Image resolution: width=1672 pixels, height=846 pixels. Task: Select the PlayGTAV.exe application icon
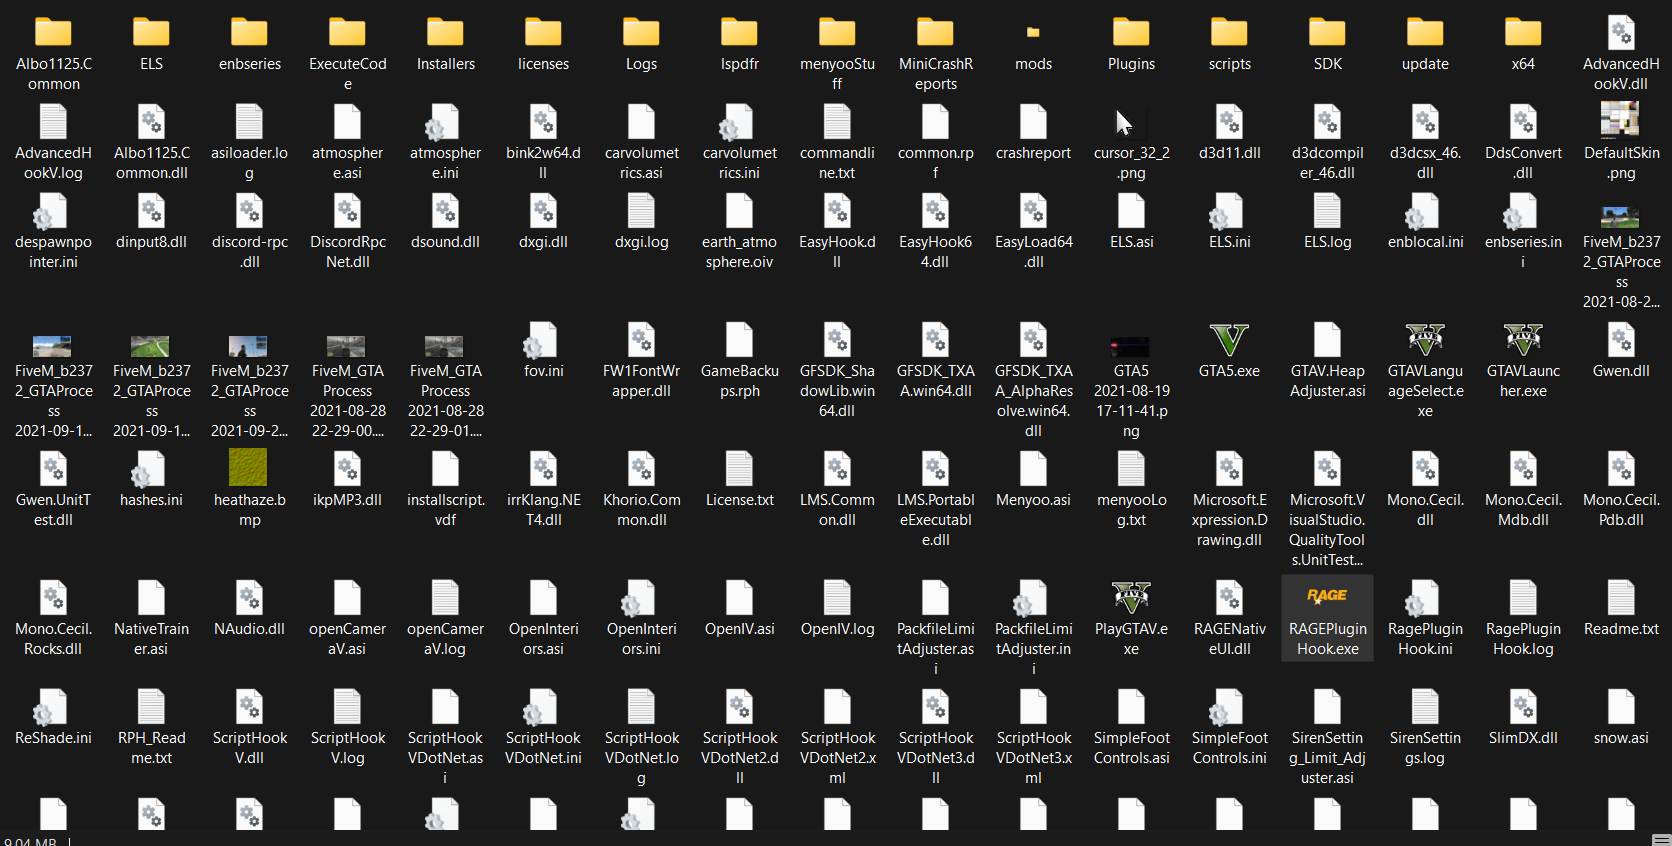[1132, 598]
